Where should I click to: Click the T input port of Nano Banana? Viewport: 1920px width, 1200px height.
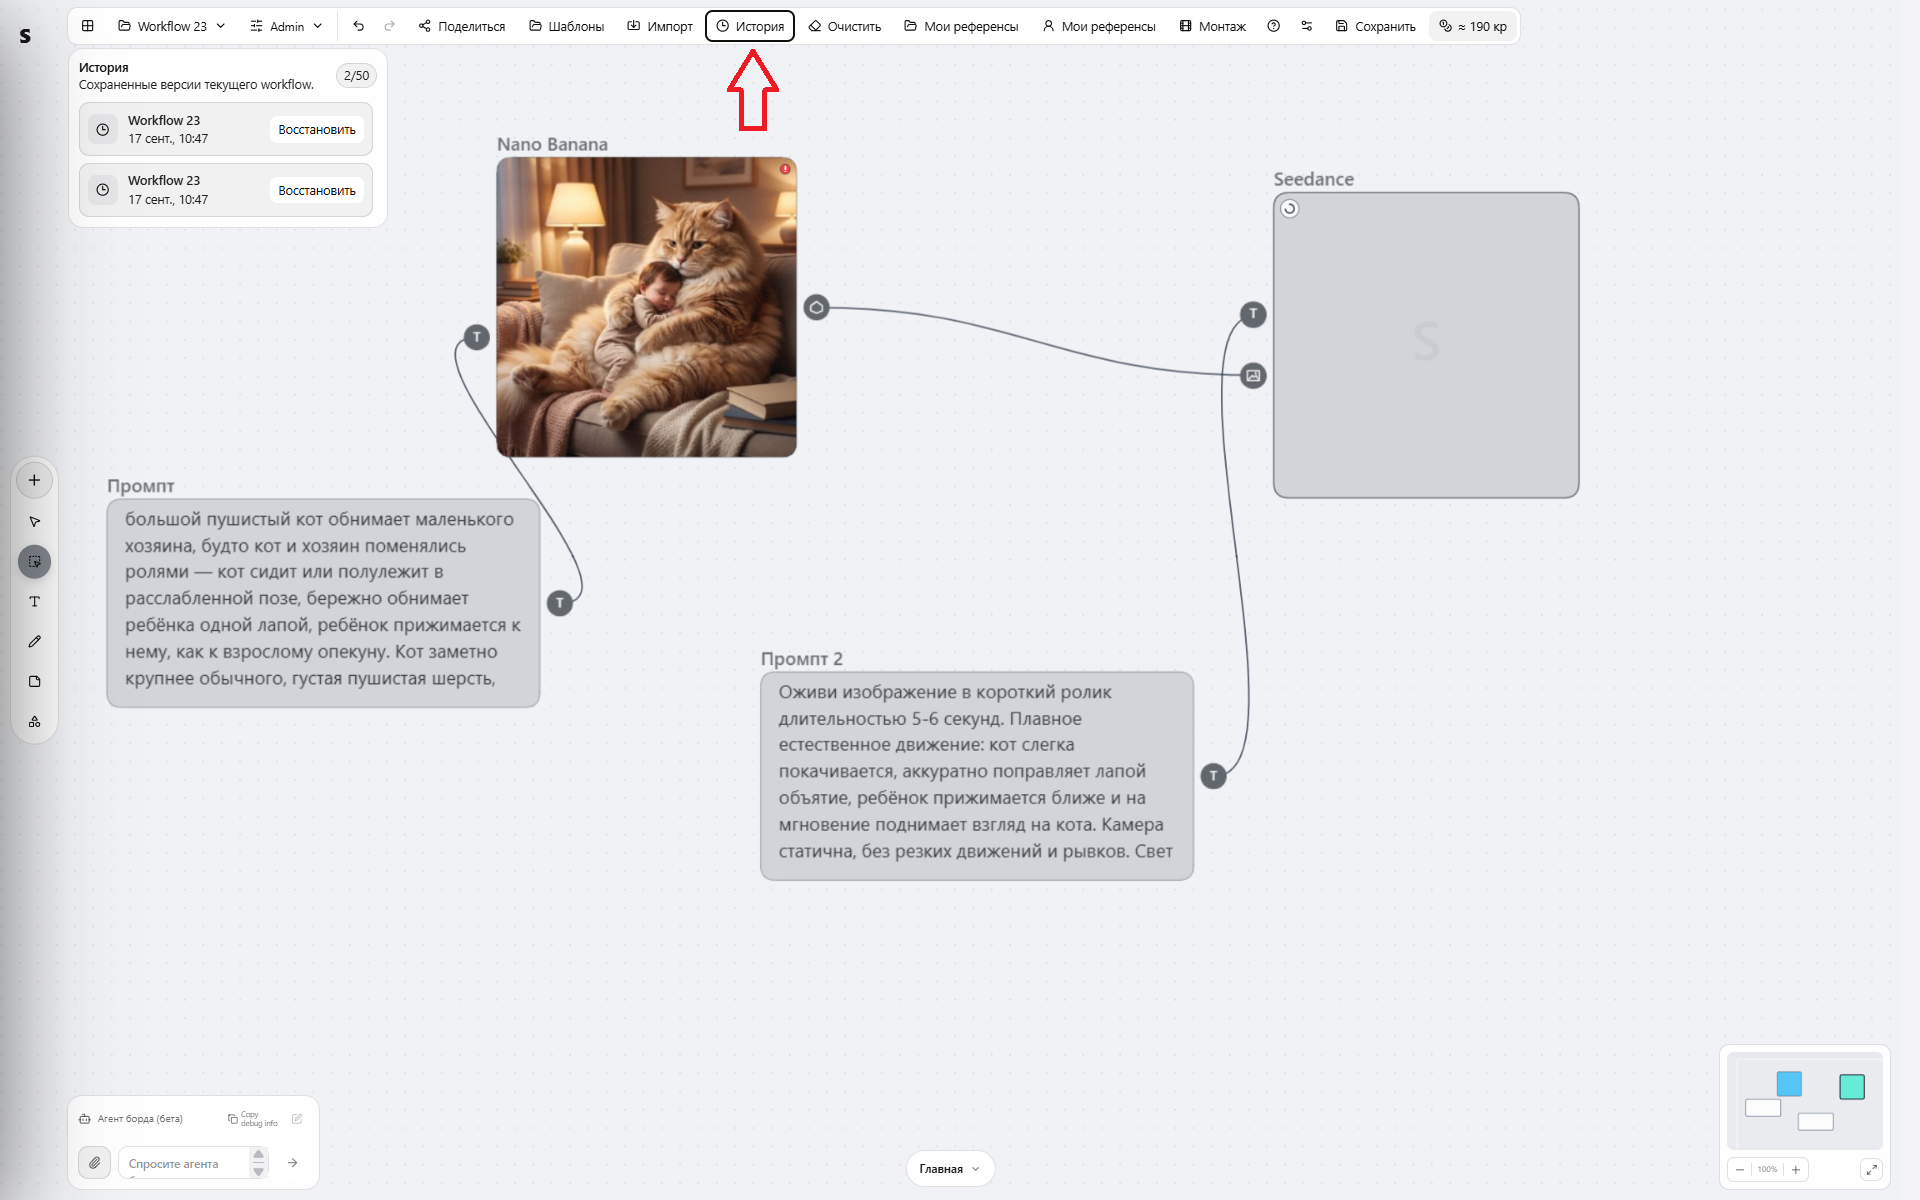[476, 337]
